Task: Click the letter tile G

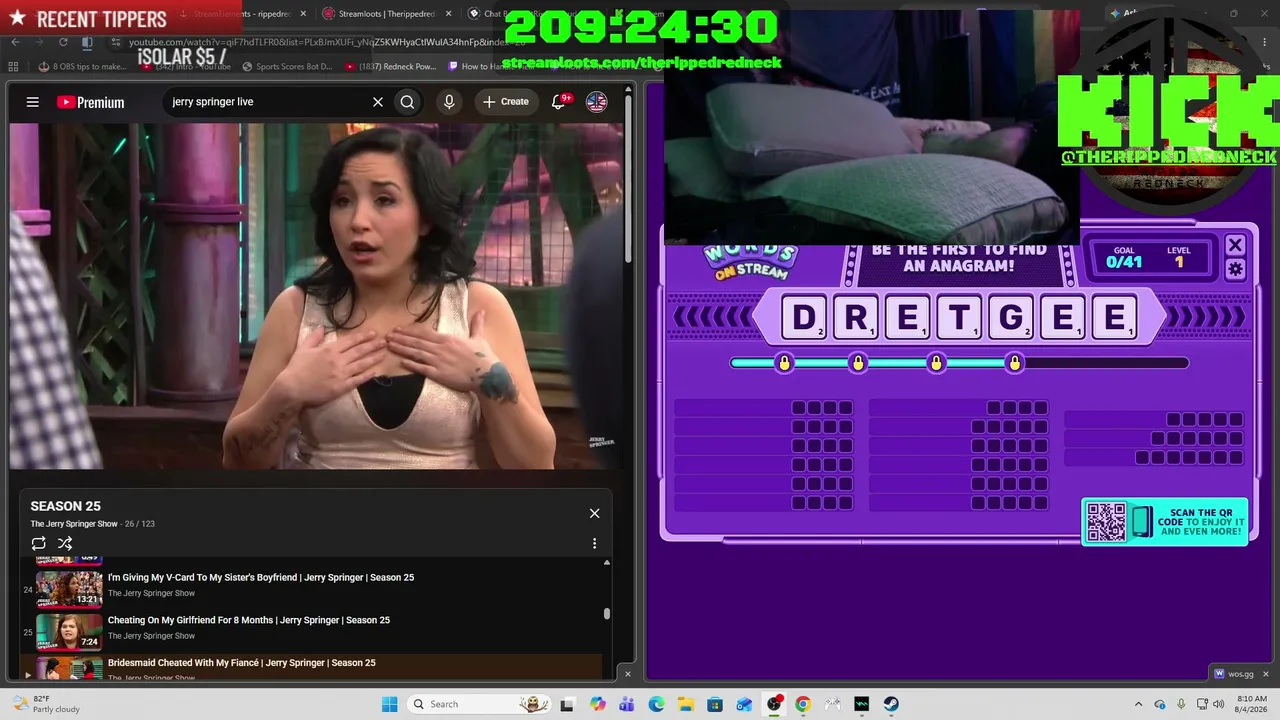Action: tap(1011, 318)
